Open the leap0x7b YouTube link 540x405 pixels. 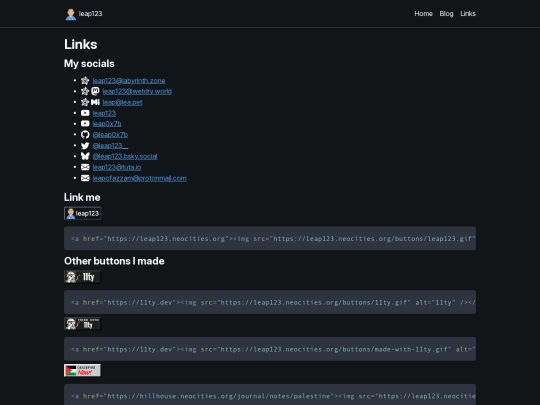pos(107,124)
